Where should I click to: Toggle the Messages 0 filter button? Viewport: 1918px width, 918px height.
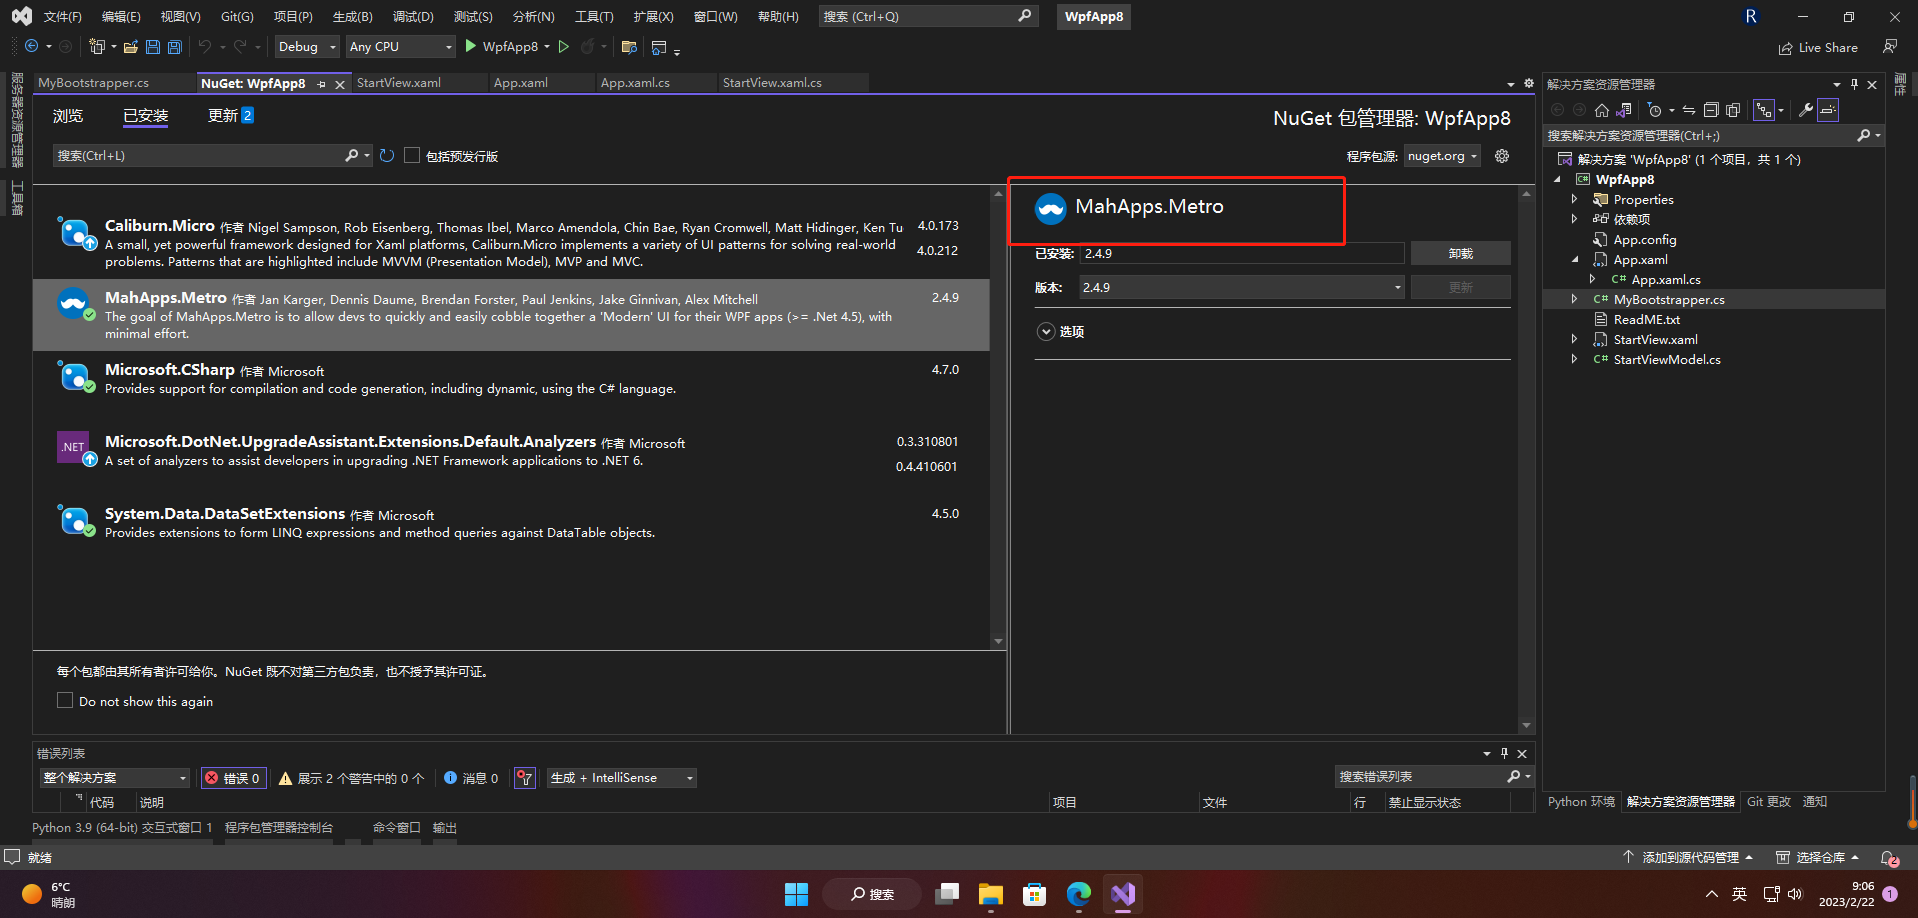pyautogui.click(x=471, y=778)
